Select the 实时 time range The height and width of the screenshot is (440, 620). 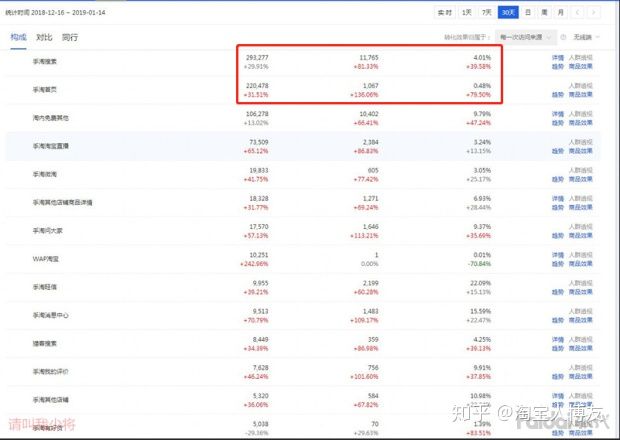coord(445,12)
